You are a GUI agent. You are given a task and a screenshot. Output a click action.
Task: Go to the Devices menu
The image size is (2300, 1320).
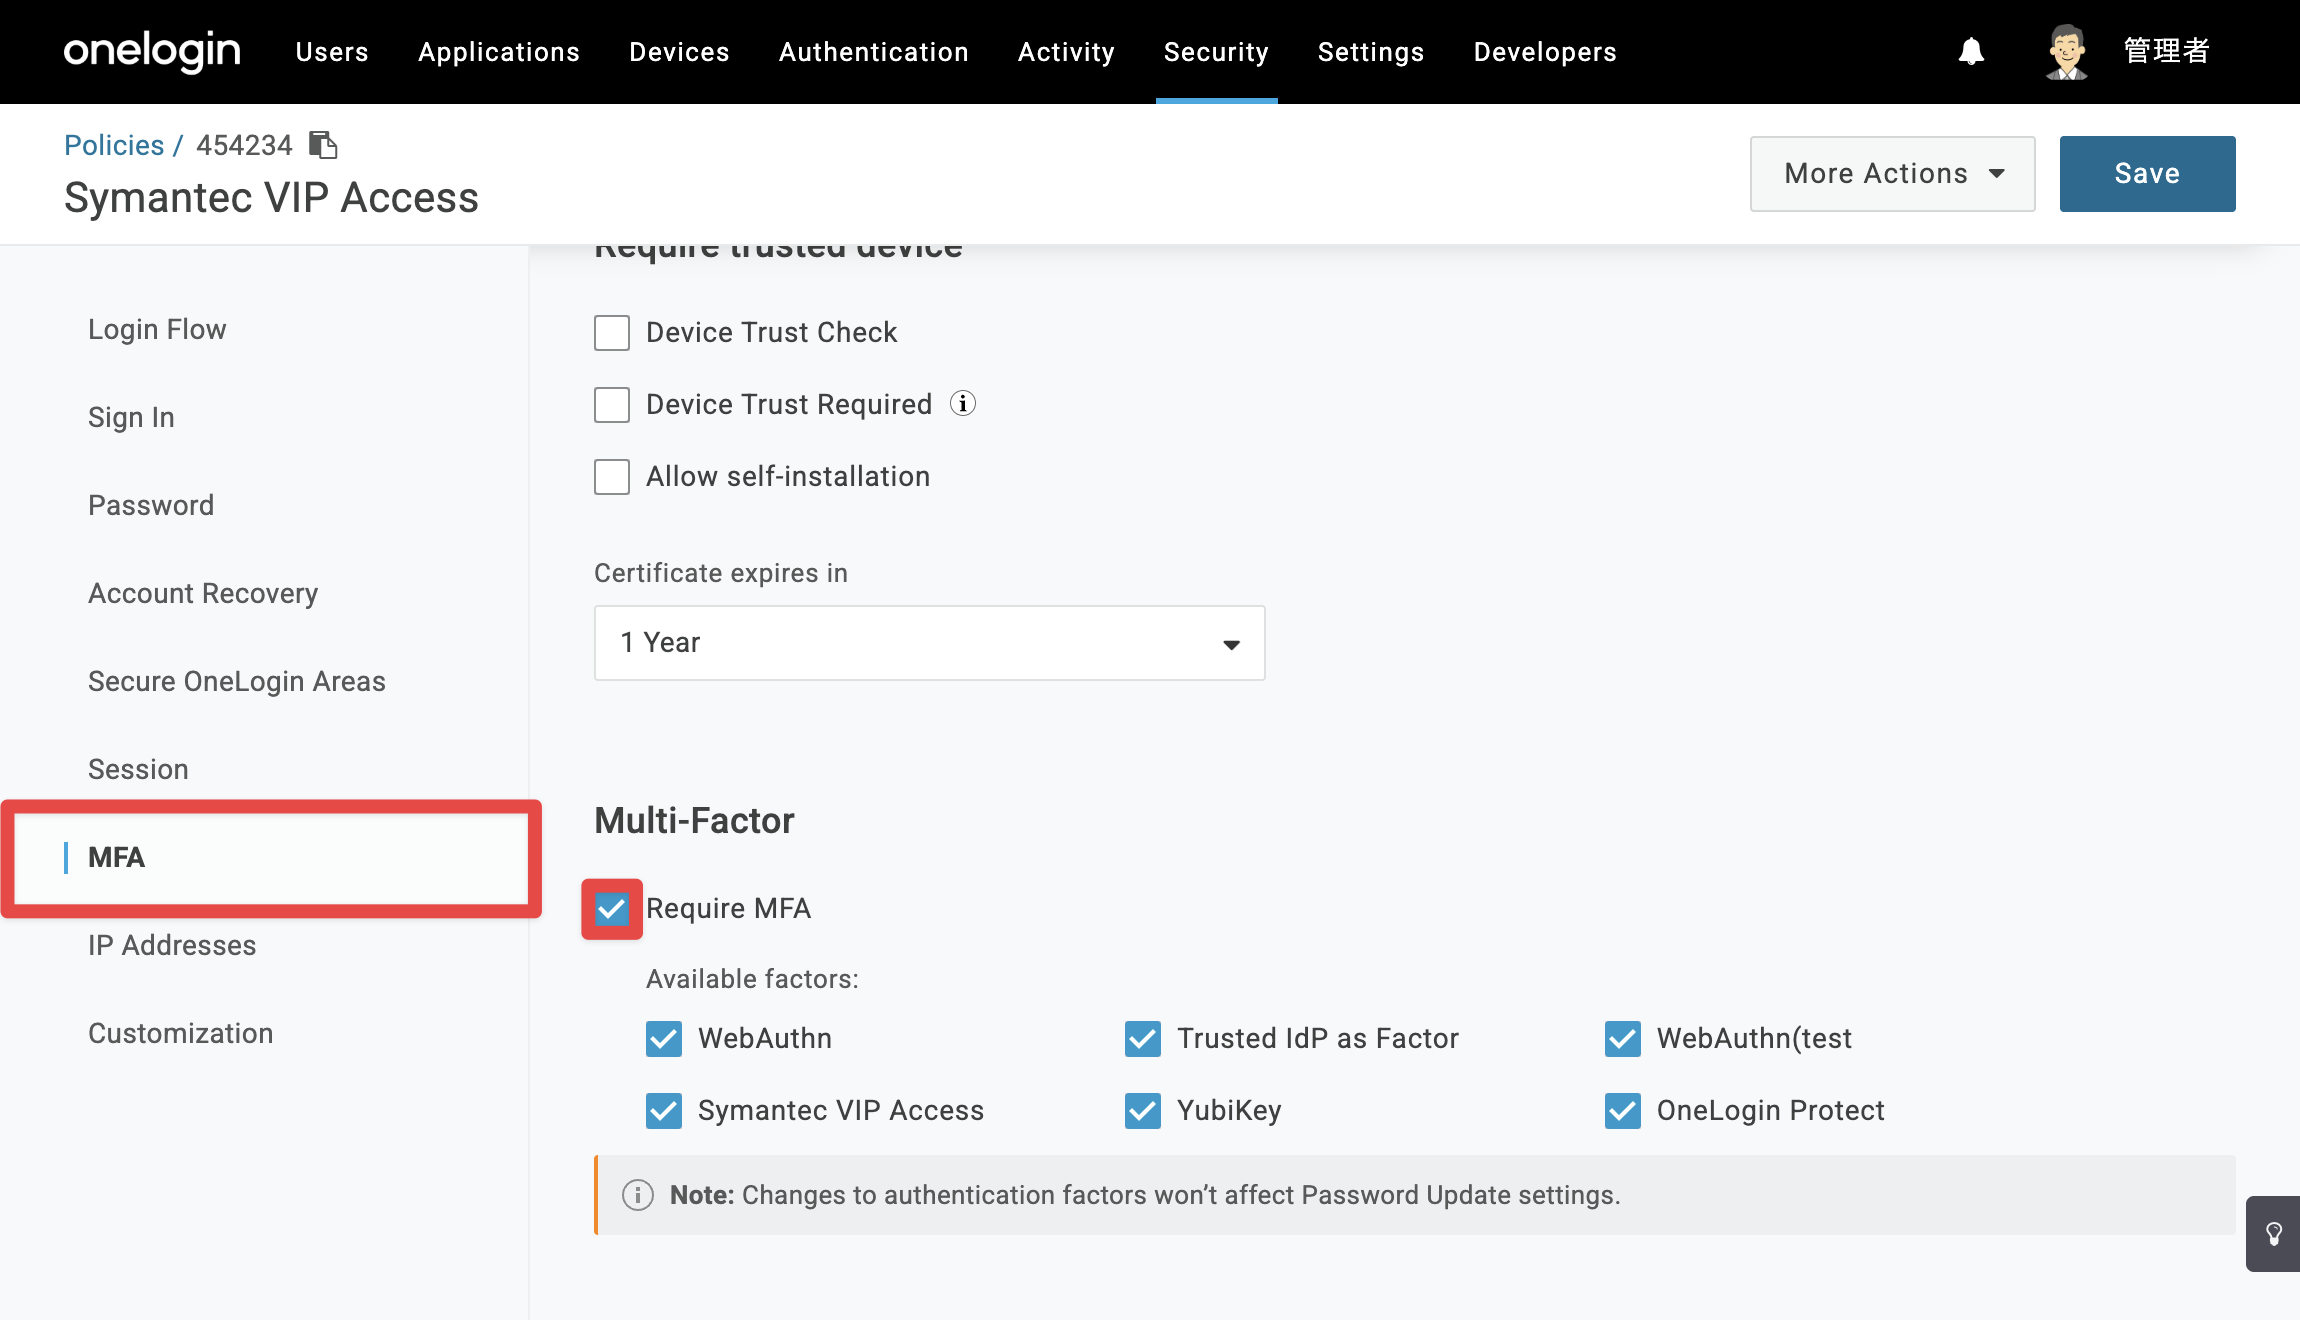point(680,52)
